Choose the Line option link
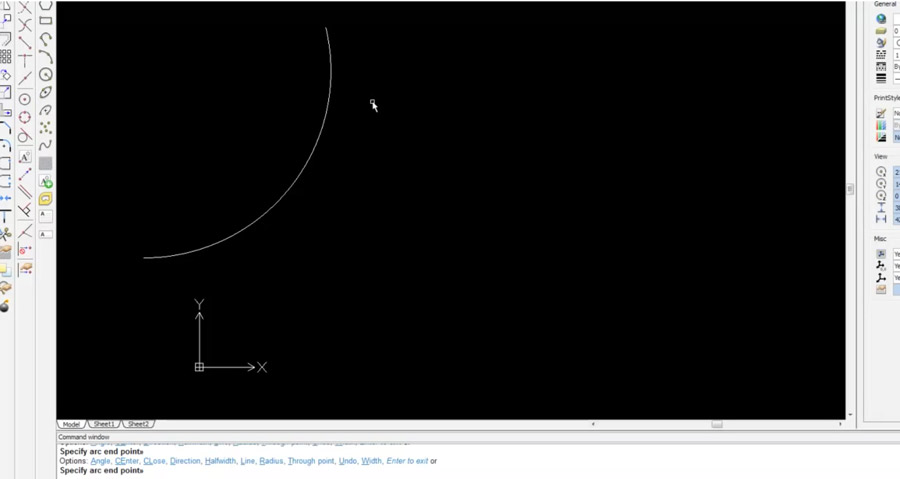 (247, 461)
